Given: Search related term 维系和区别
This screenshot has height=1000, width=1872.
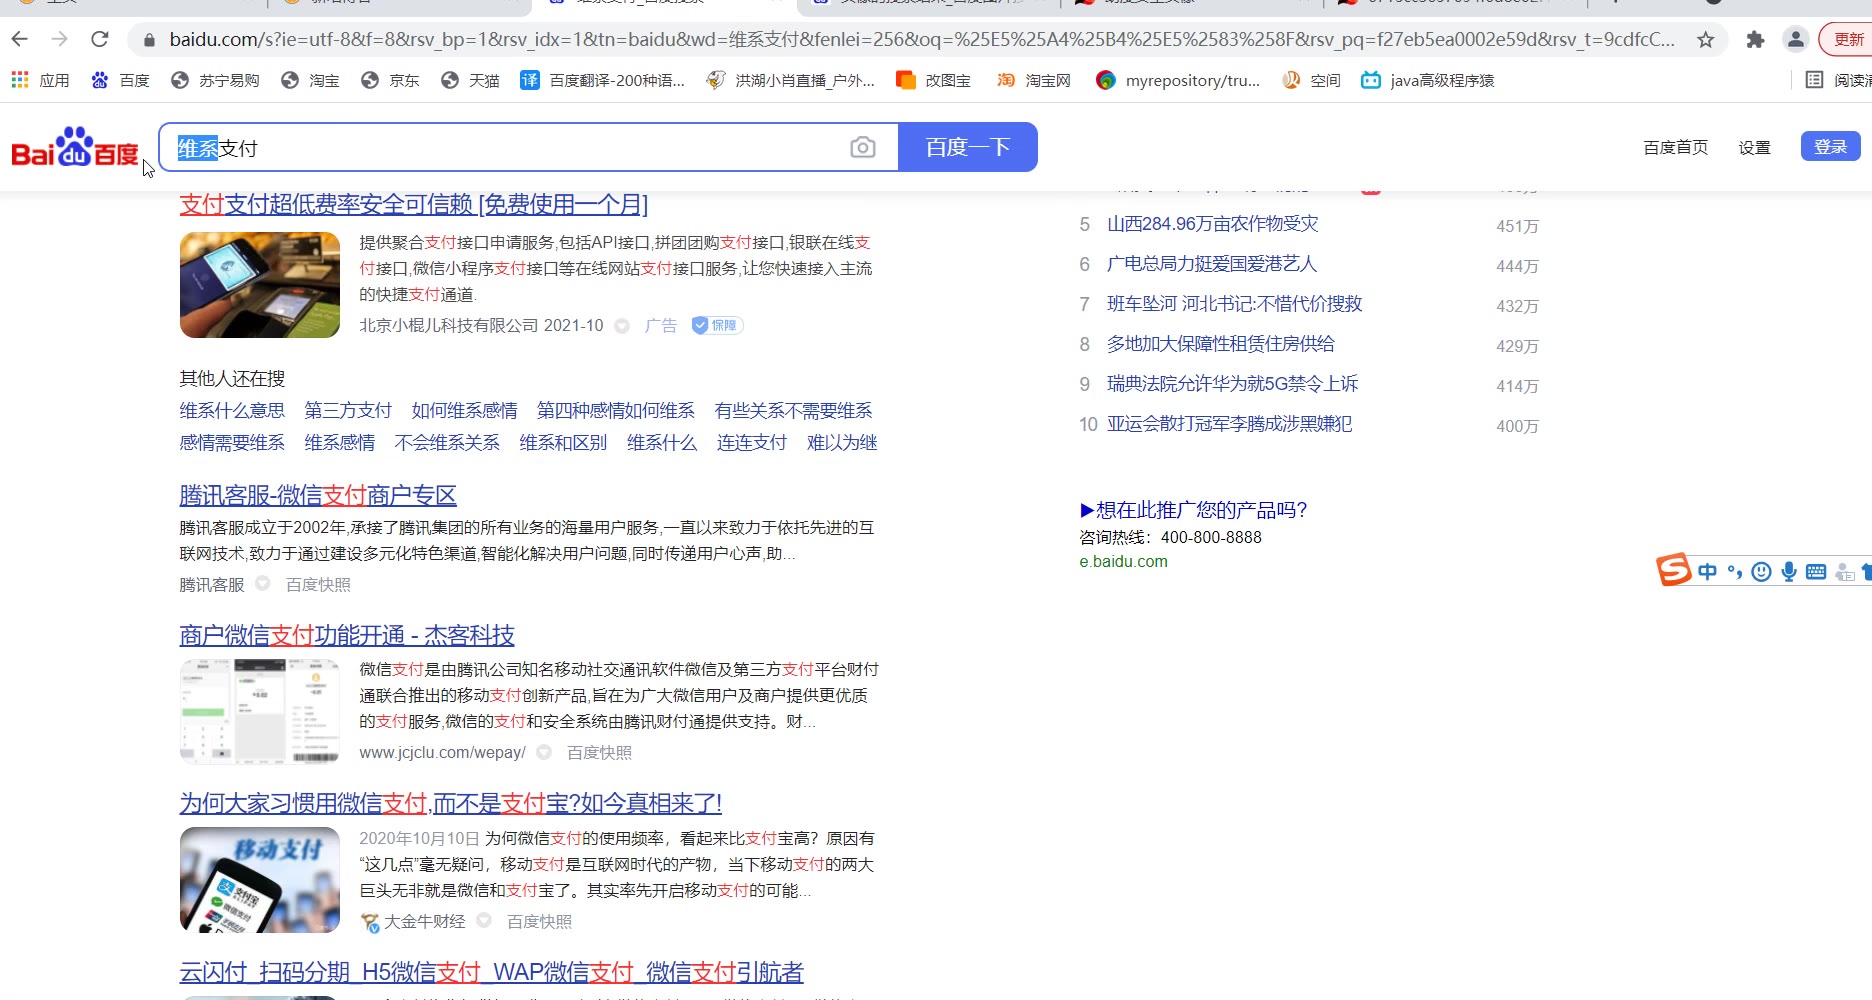Looking at the screenshot, I should (x=563, y=443).
